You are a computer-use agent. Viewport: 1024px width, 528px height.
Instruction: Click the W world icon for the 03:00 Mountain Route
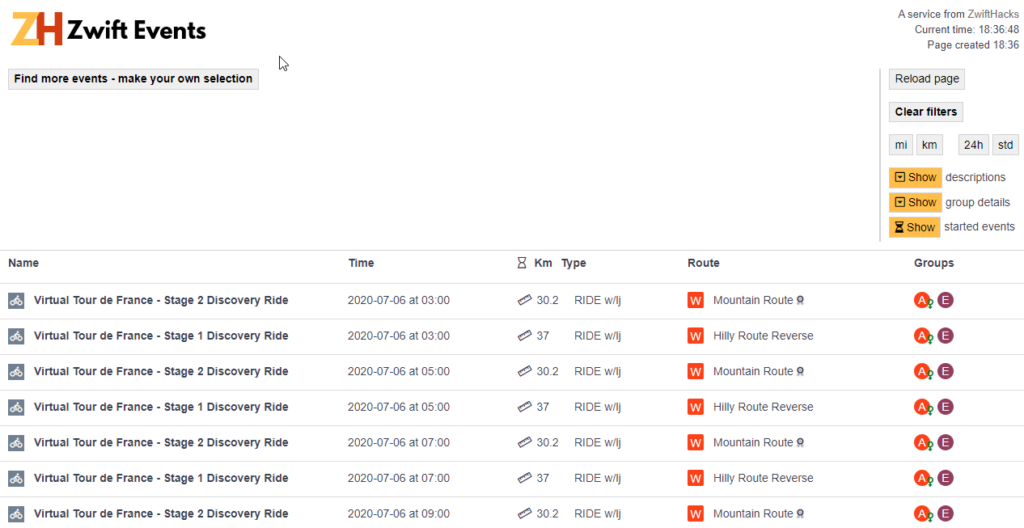click(696, 301)
